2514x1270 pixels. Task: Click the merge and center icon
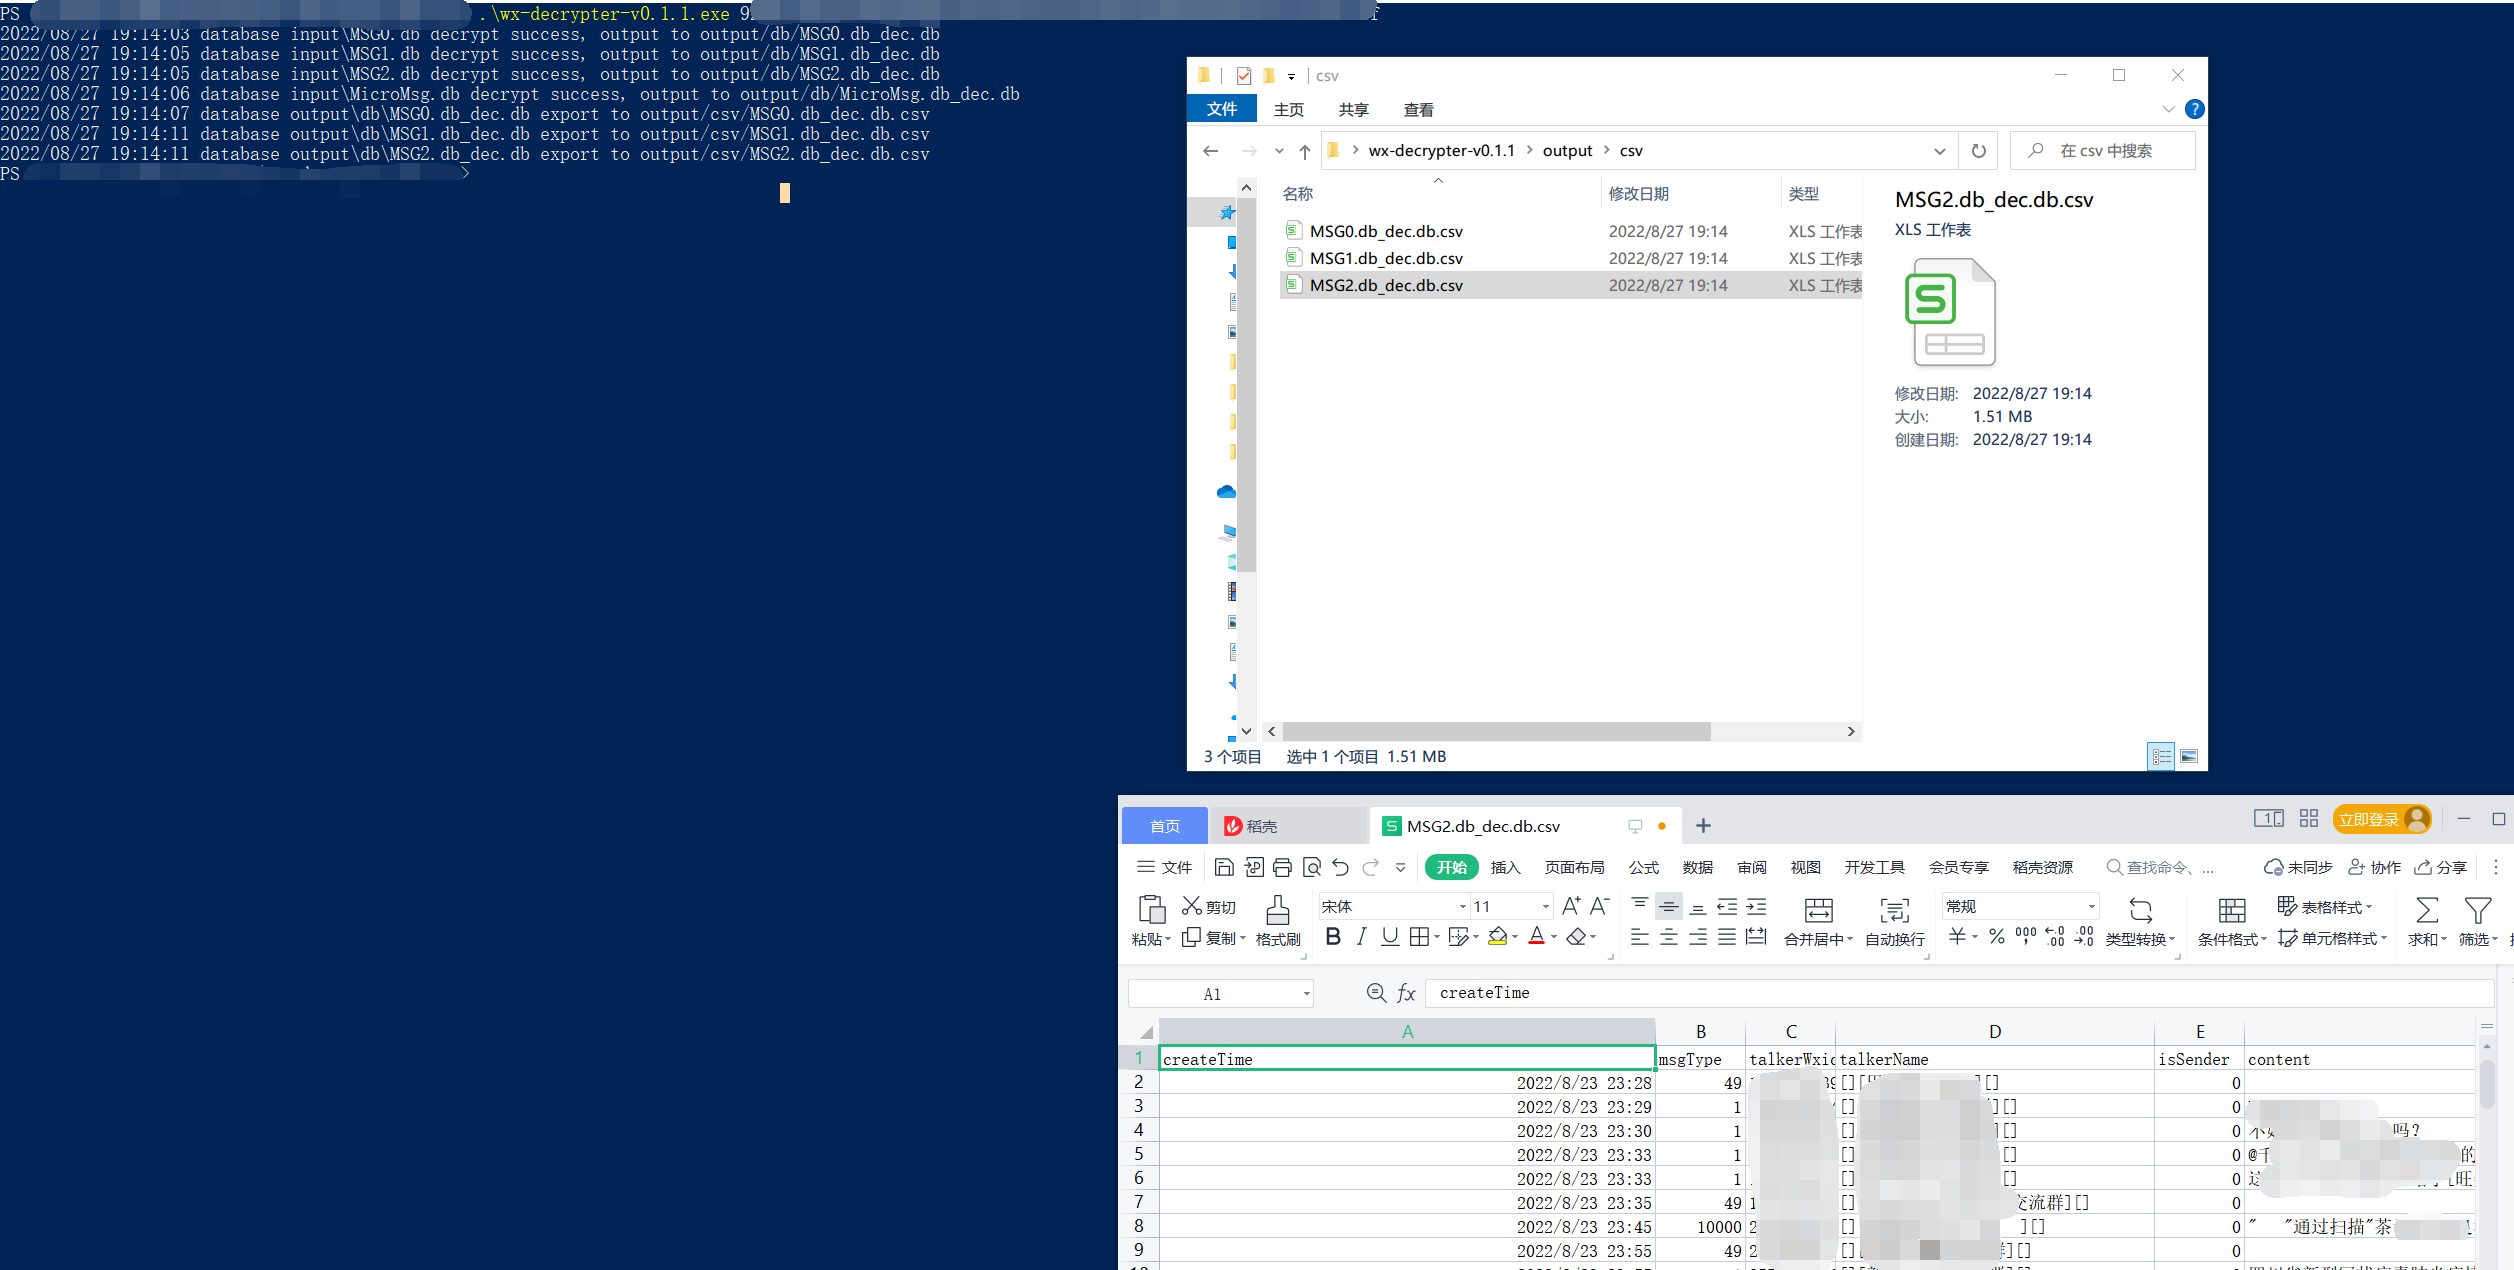click(1818, 911)
